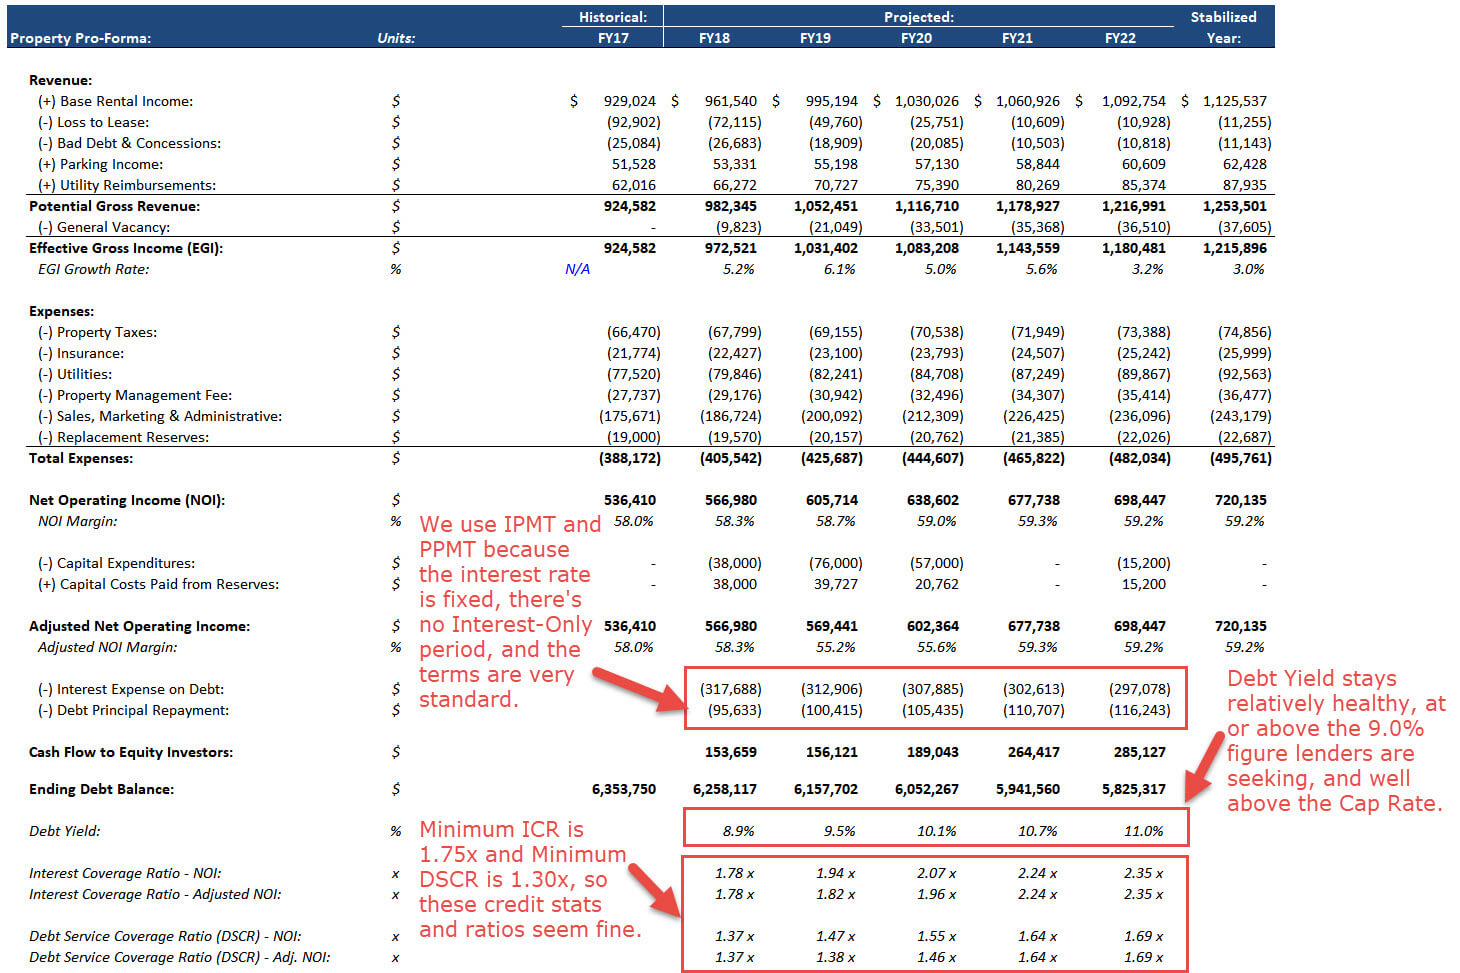Click 'Debt Service Coverage Ratio (DSCR) - NOI:' label
Viewport: 1460px width, 973px height.
(x=165, y=936)
